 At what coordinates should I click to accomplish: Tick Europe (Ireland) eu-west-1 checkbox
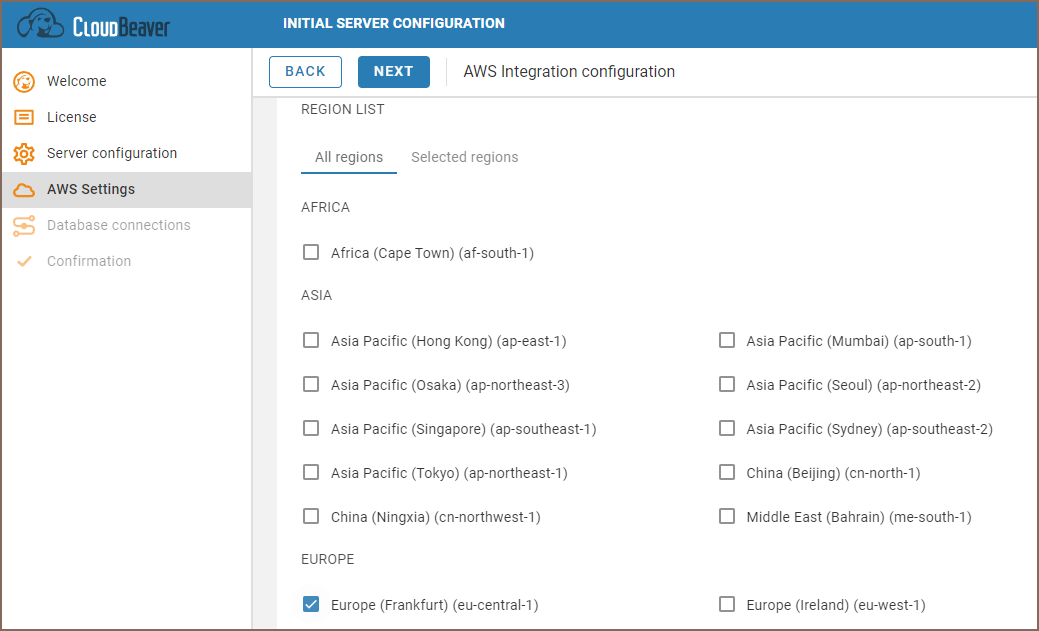tap(727, 604)
